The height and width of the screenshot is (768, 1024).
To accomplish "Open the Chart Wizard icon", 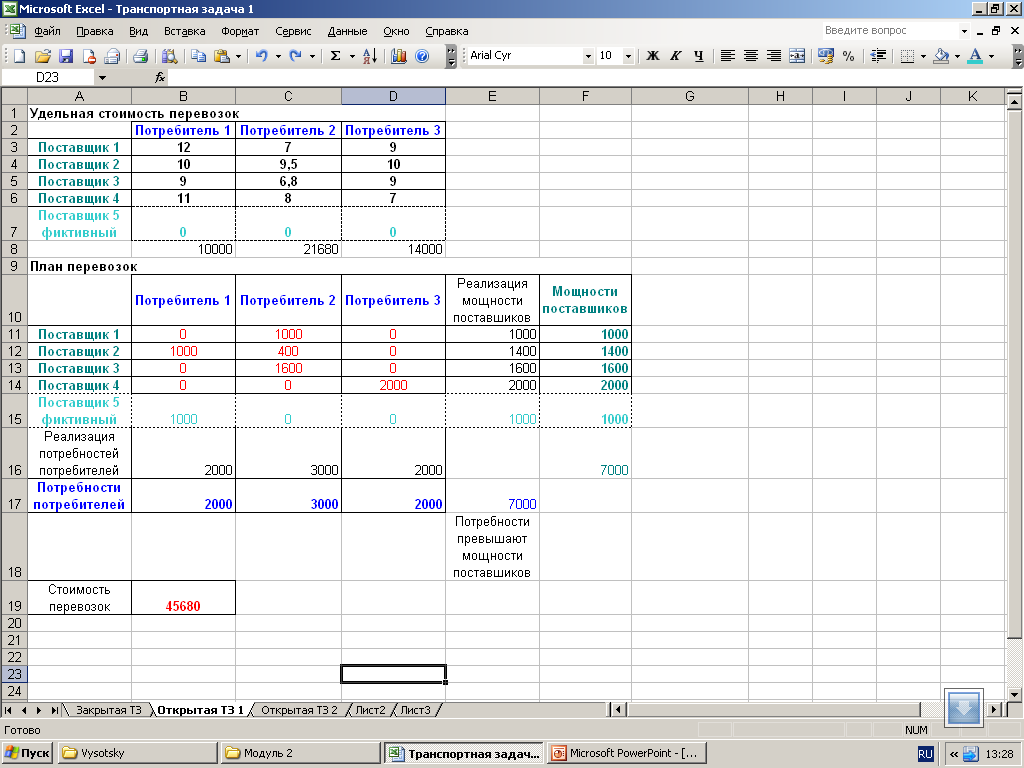I will pos(398,56).
